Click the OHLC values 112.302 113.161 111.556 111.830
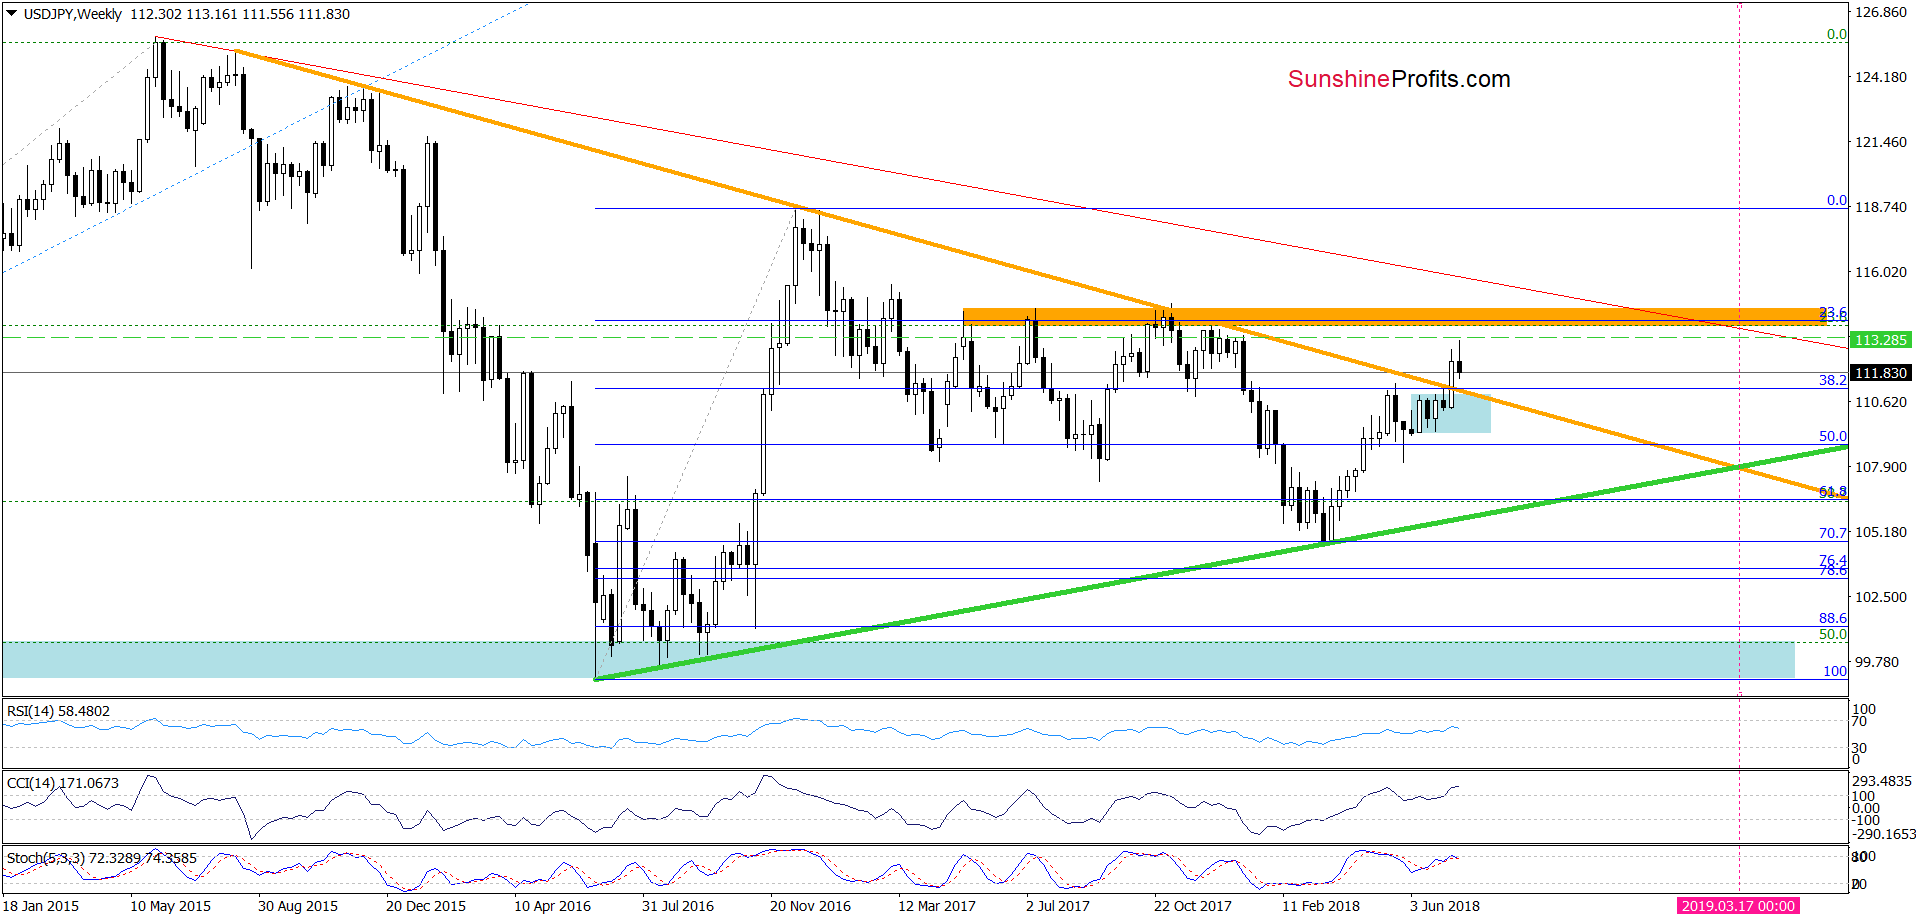 tap(240, 14)
